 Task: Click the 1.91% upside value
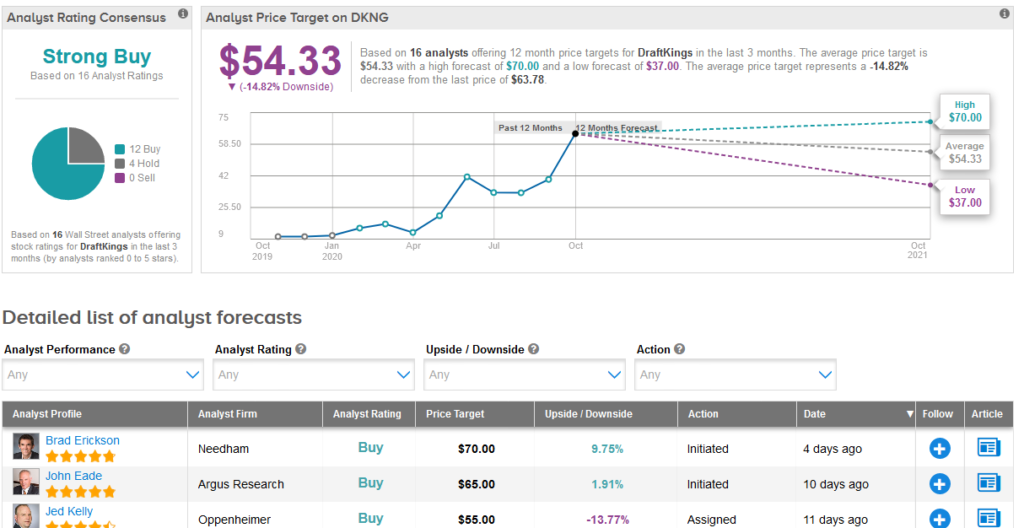point(607,484)
